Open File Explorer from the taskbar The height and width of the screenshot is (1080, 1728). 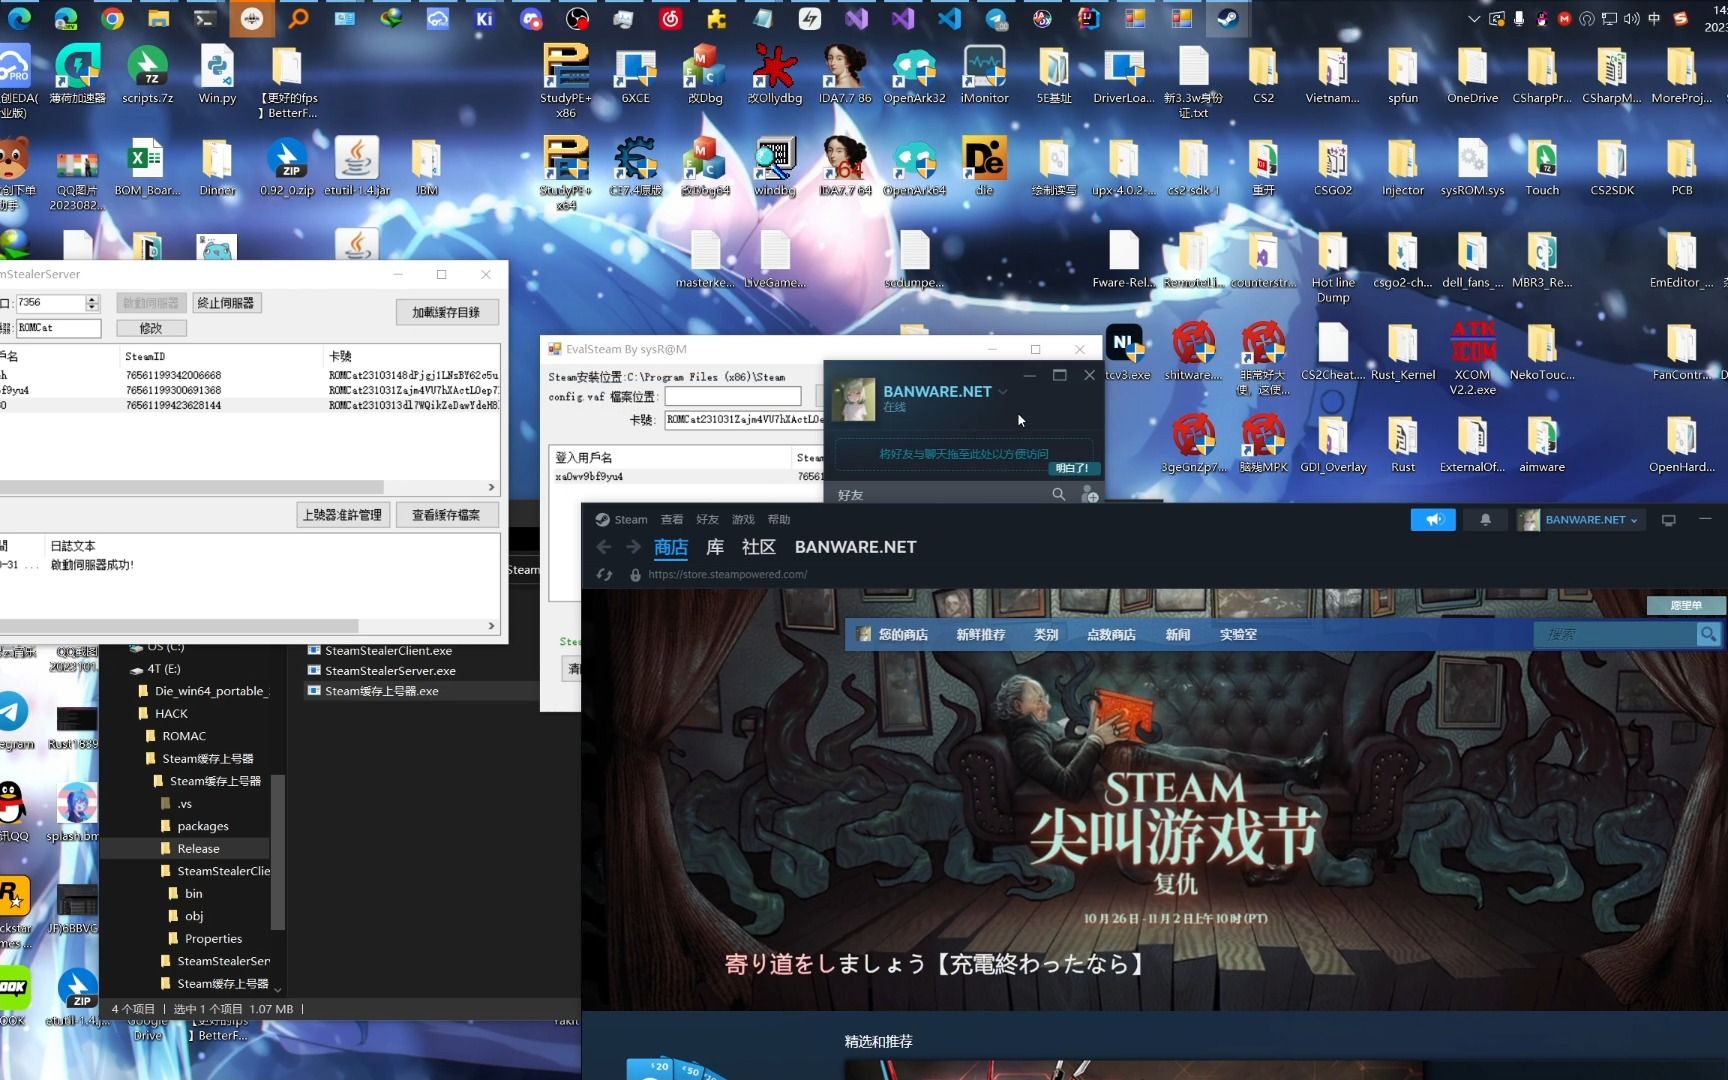point(158,18)
